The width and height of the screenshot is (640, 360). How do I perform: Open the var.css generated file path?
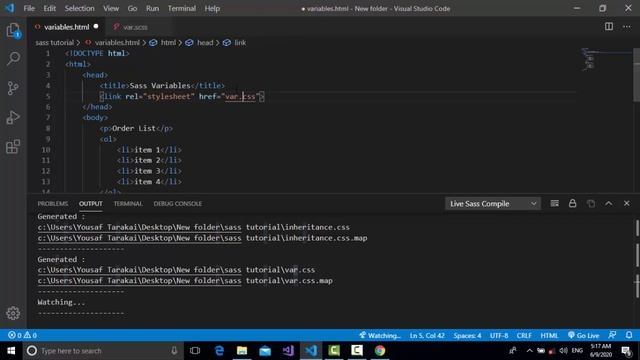tap(176, 270)
